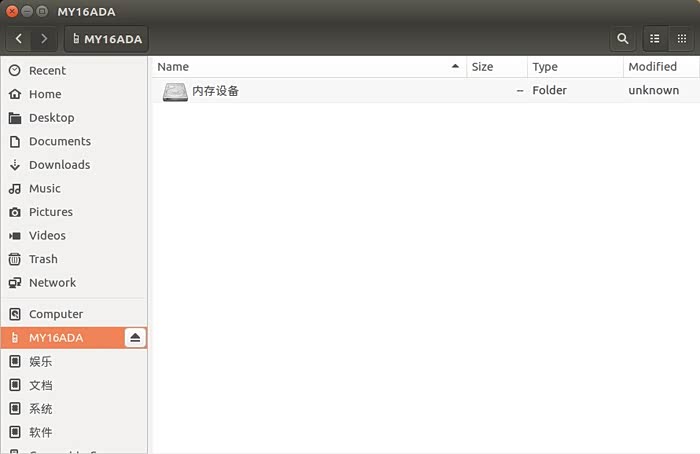The image size is (700, 454).
Task: Click the Pictures camera icon
Action: click(15, 212)
